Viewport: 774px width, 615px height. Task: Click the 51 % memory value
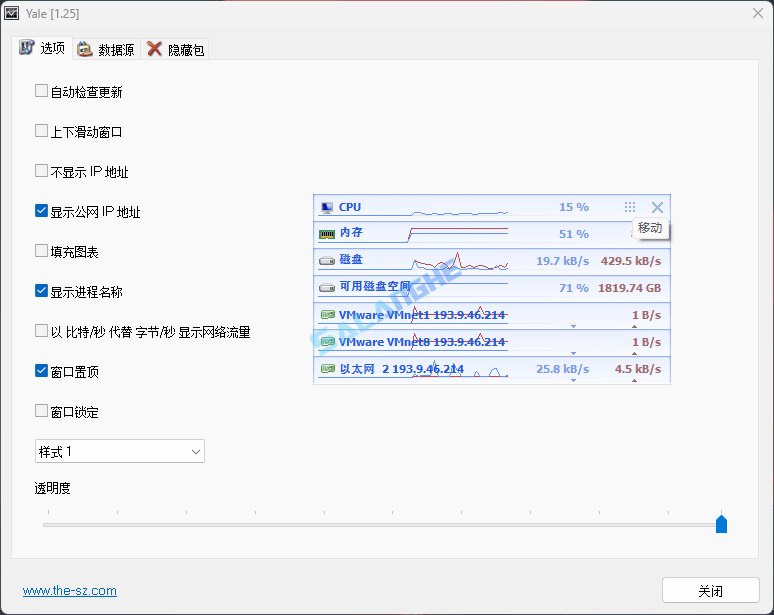pyautogui.click(x=574, y=234)
